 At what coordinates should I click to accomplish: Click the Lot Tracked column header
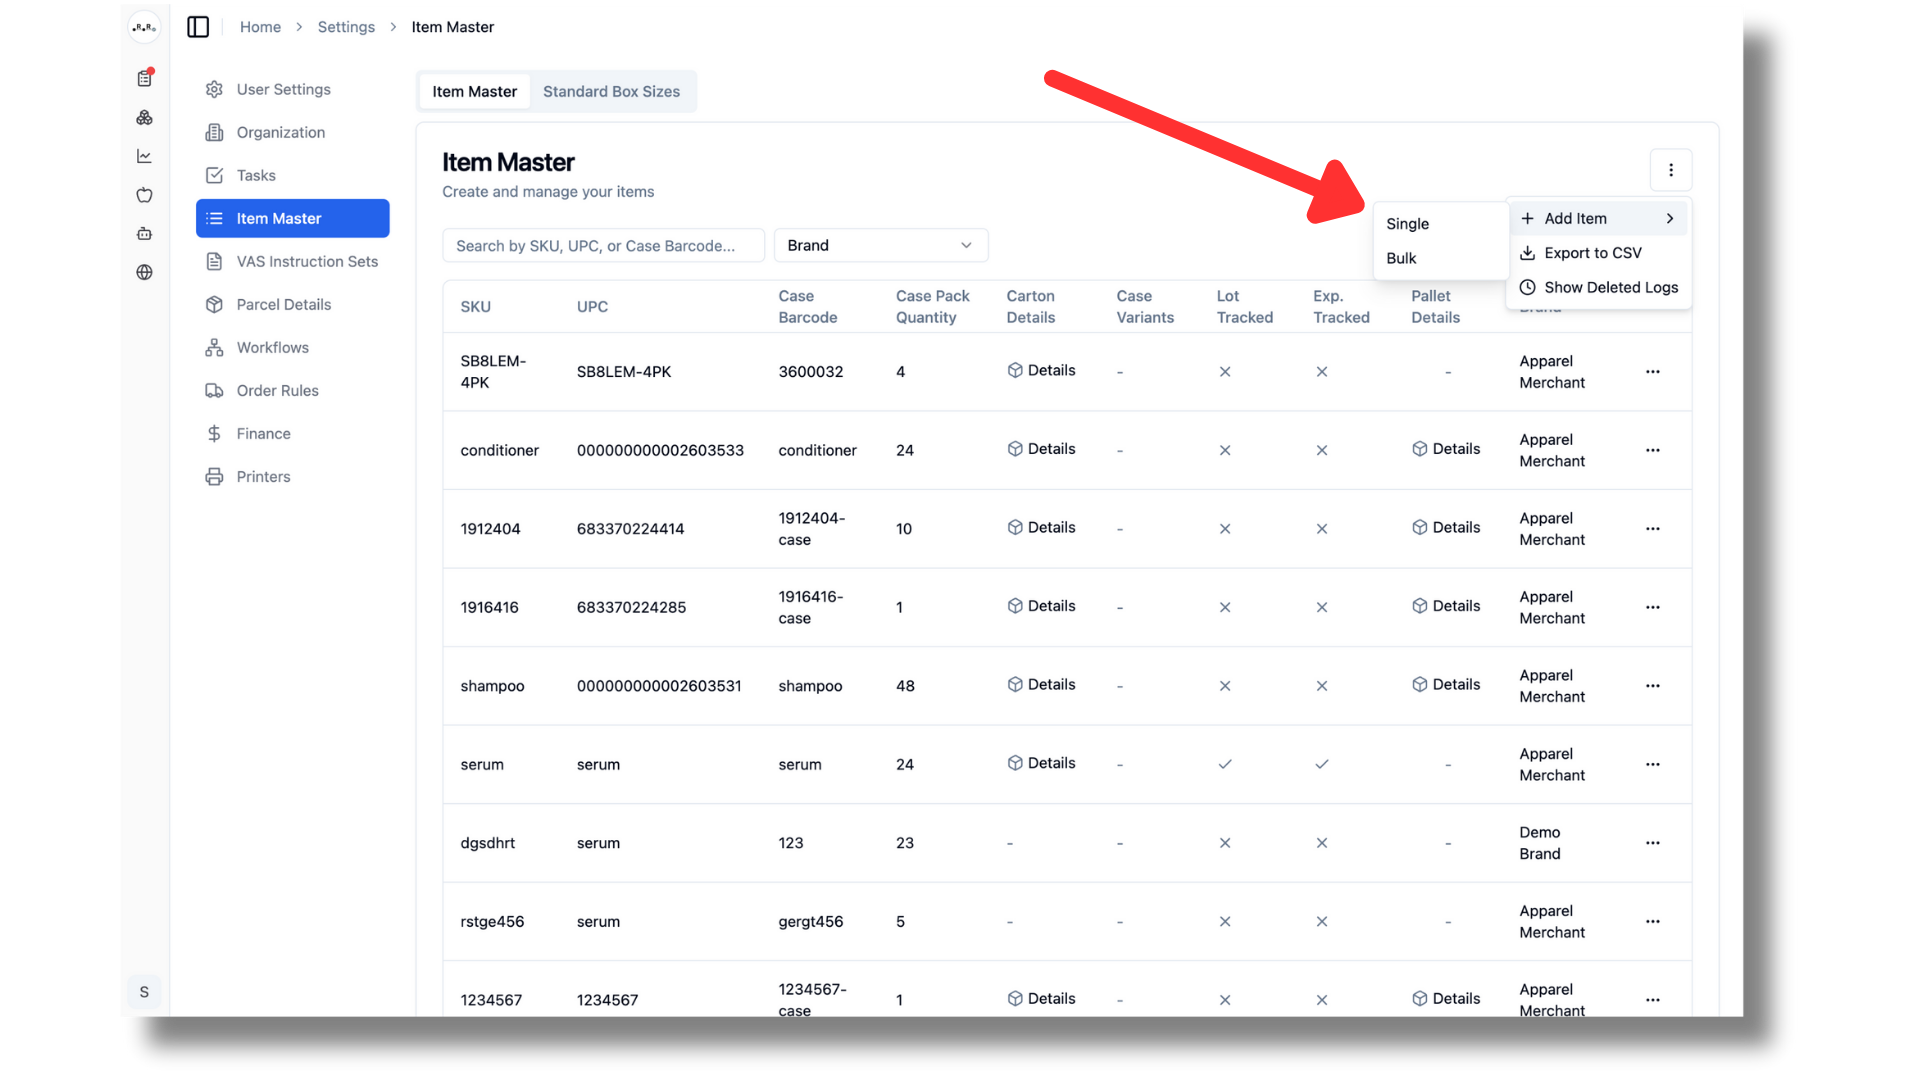[x=1244, y=307]
